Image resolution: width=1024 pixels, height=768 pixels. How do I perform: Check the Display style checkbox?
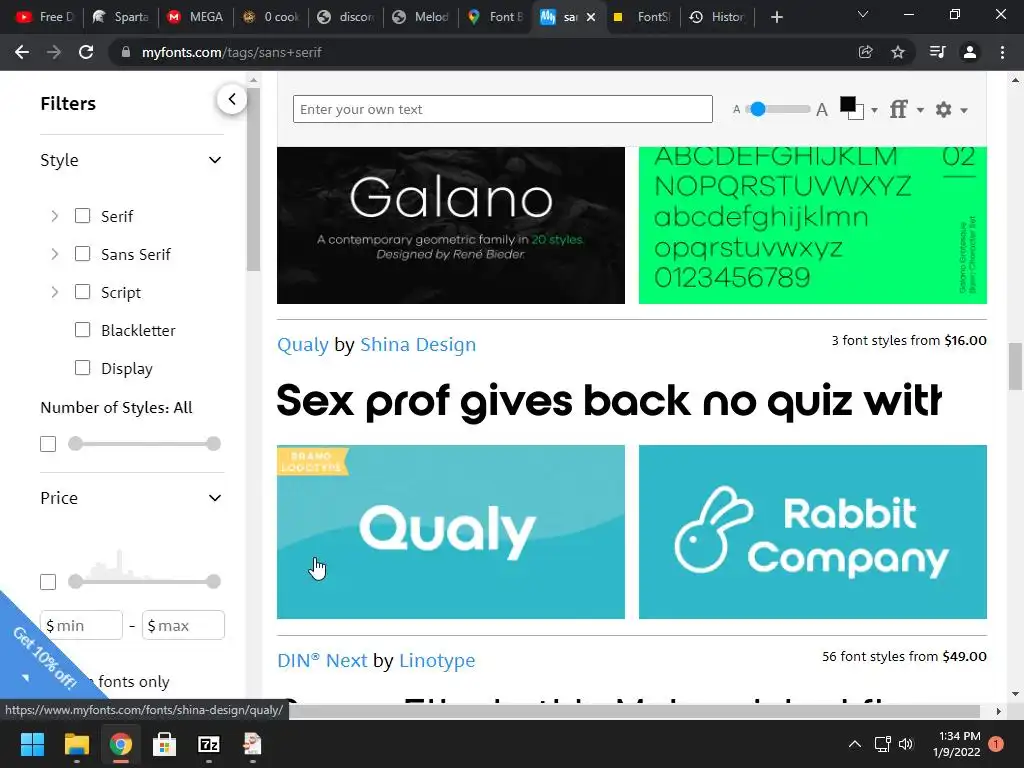tap(82, 368)
